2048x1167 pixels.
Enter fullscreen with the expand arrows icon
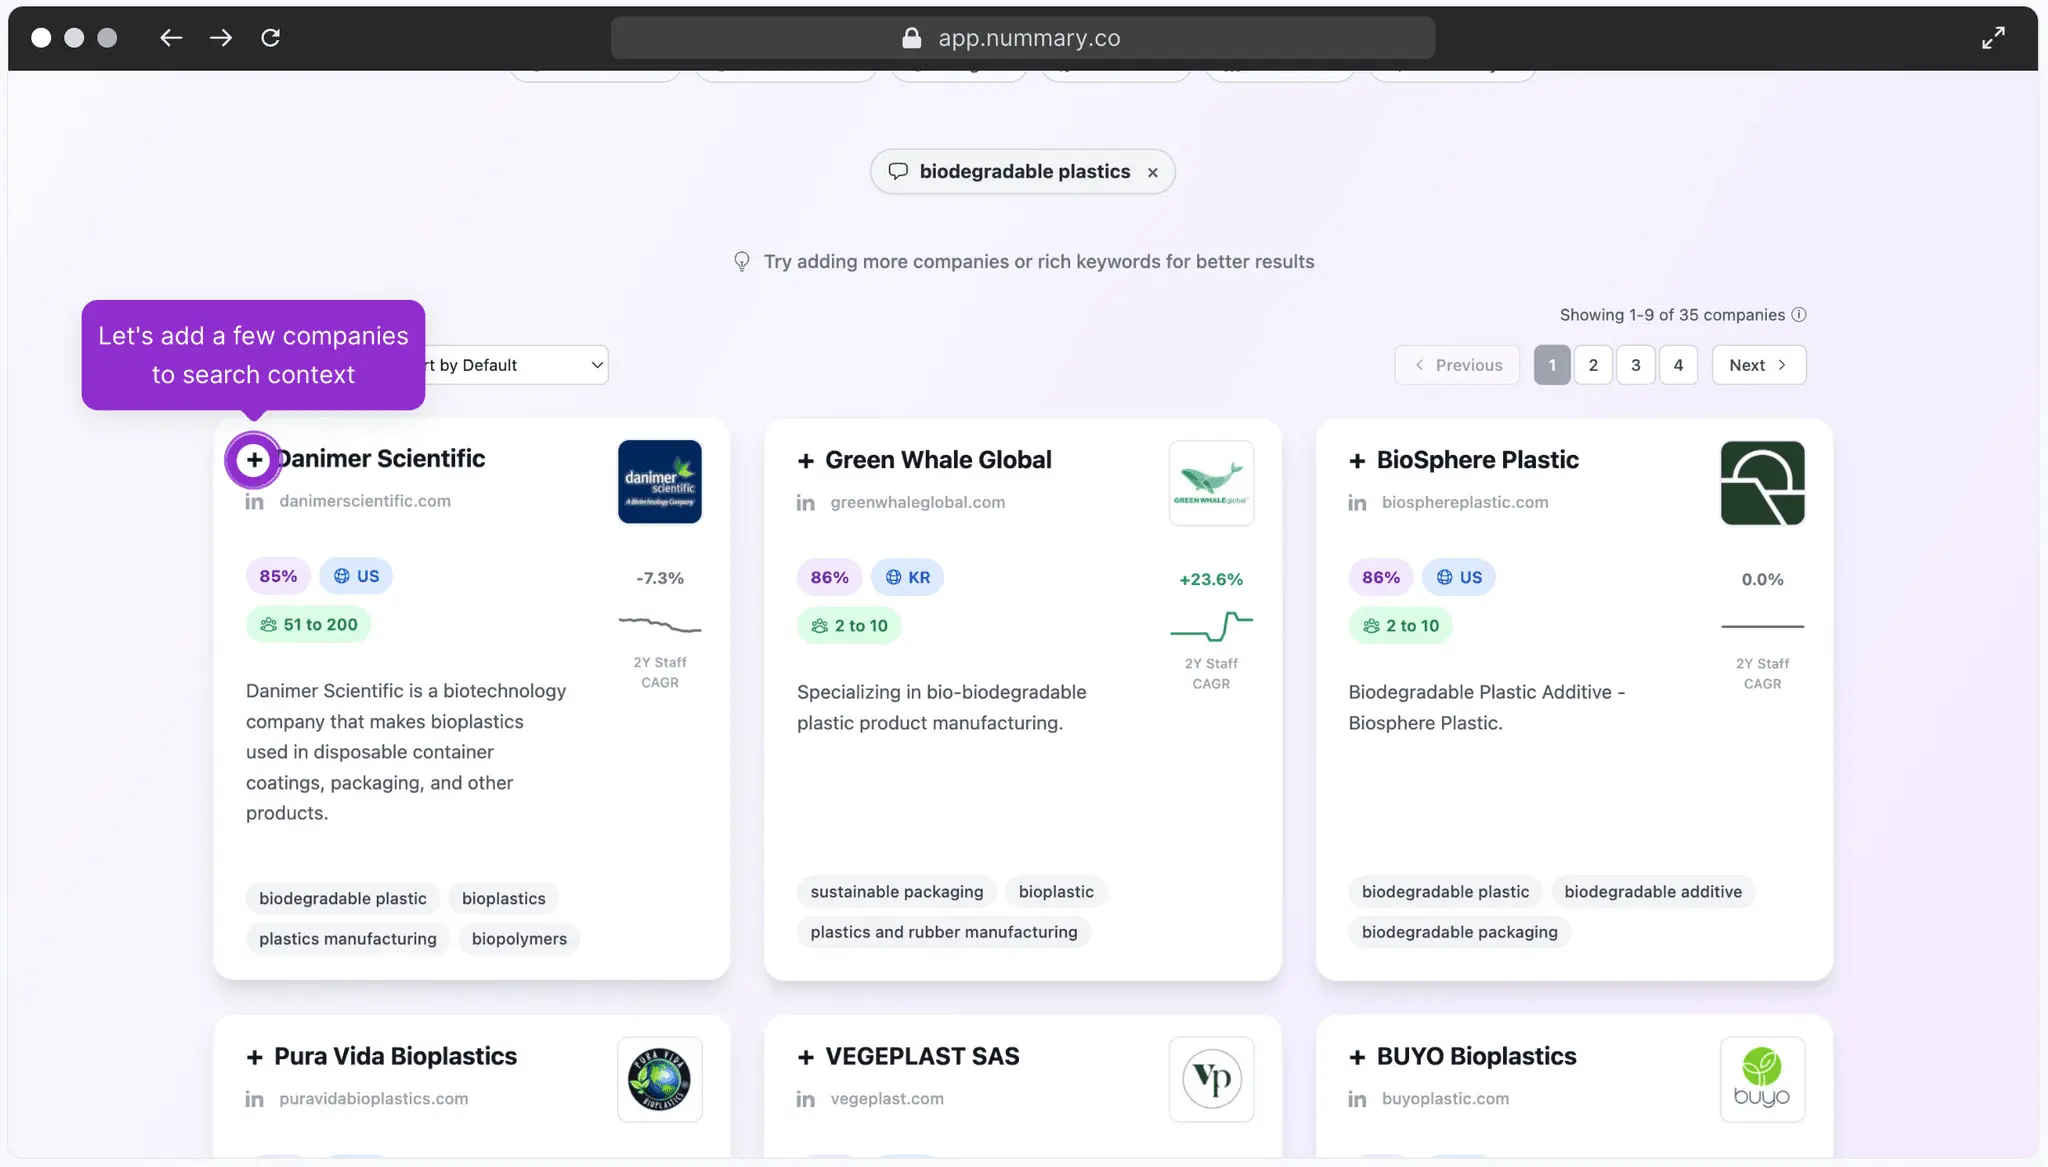click(1993, 38)
